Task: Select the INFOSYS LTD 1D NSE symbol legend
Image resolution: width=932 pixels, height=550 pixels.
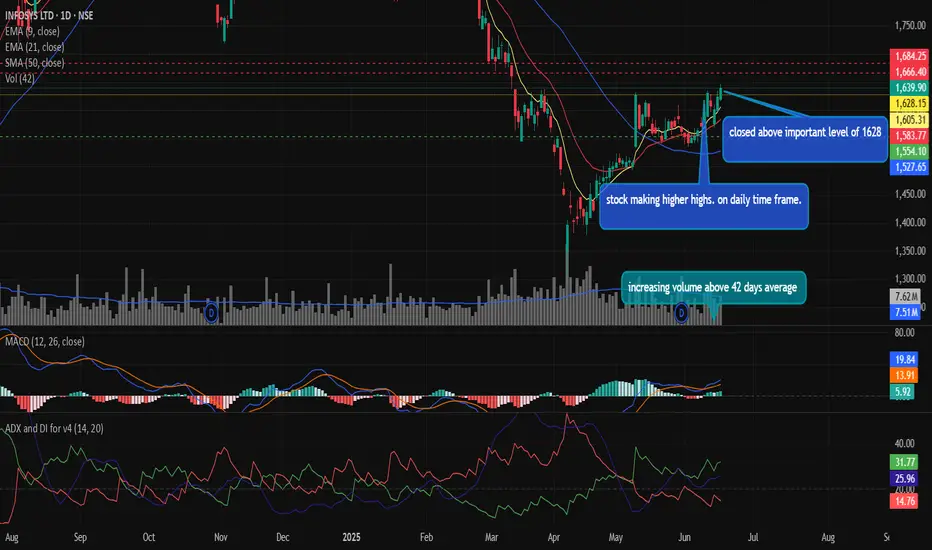Action: click(x=49, y=15)
